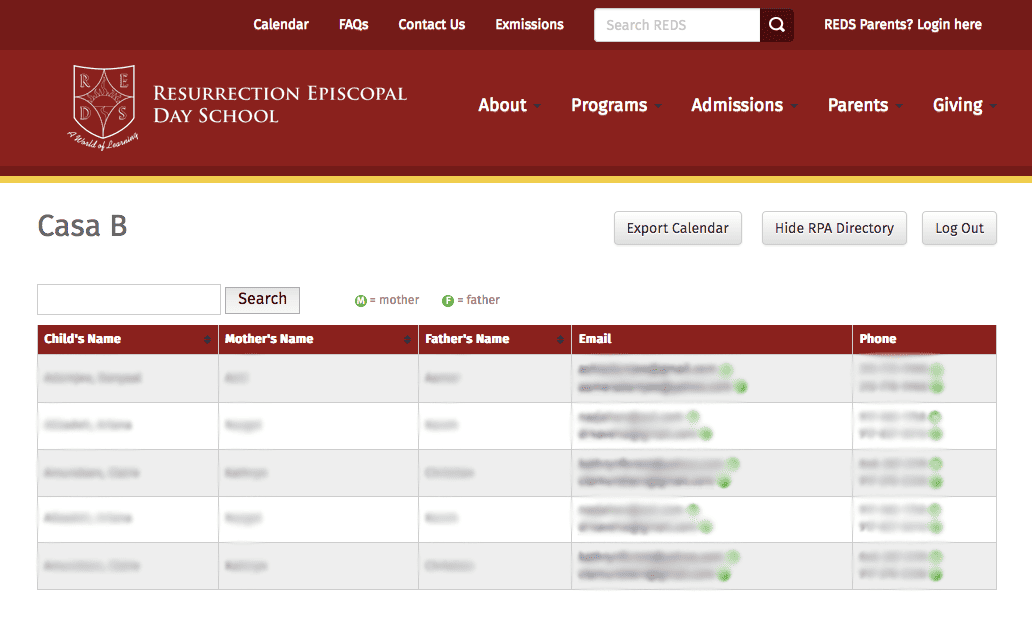
Task: Sort by Father's Name column arrows
Action: (559, 339)
